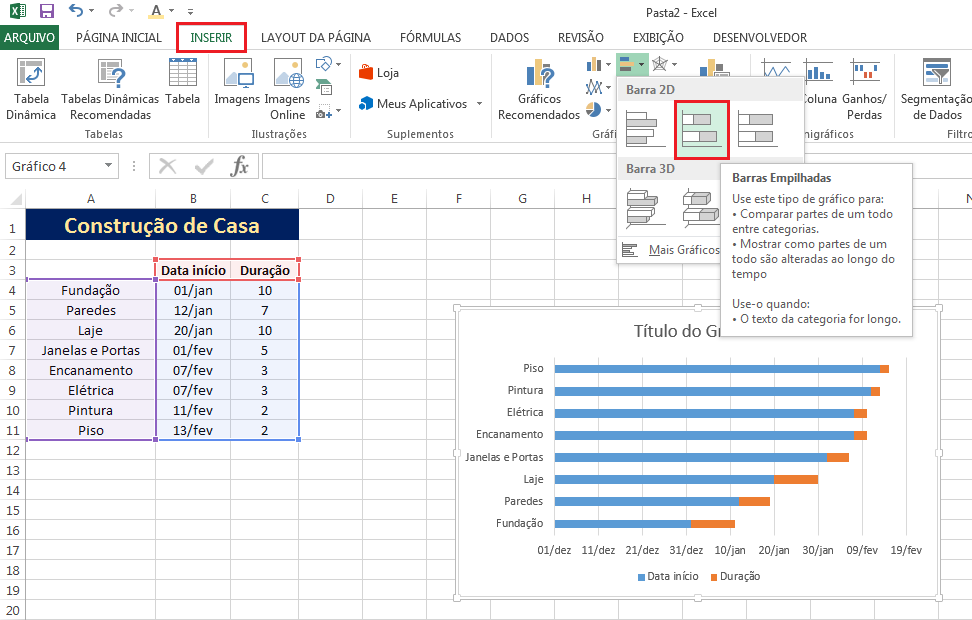Switch to the LAYOUT DA PÁGINA tab

[315, 38]
